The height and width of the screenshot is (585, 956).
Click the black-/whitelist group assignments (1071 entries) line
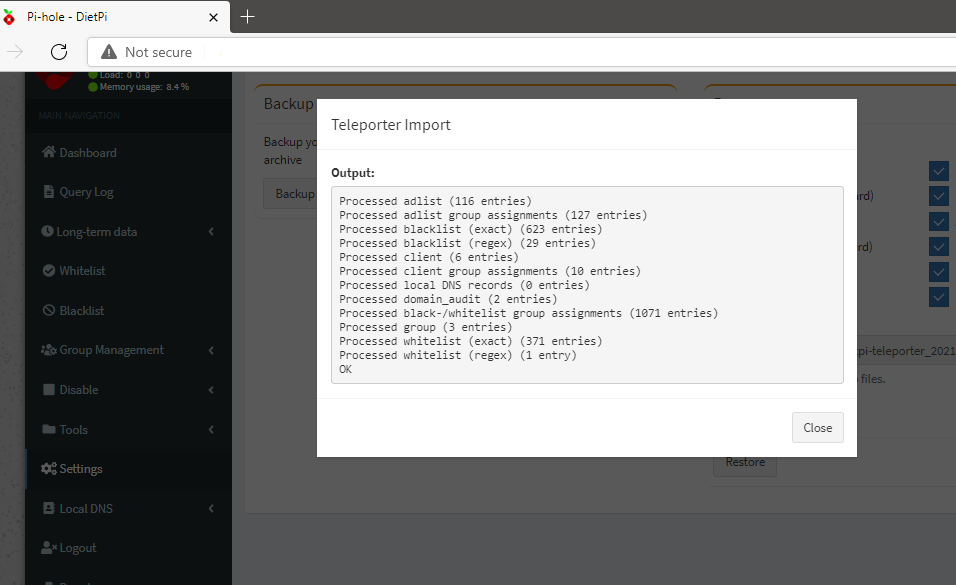(x=529, y=313)
